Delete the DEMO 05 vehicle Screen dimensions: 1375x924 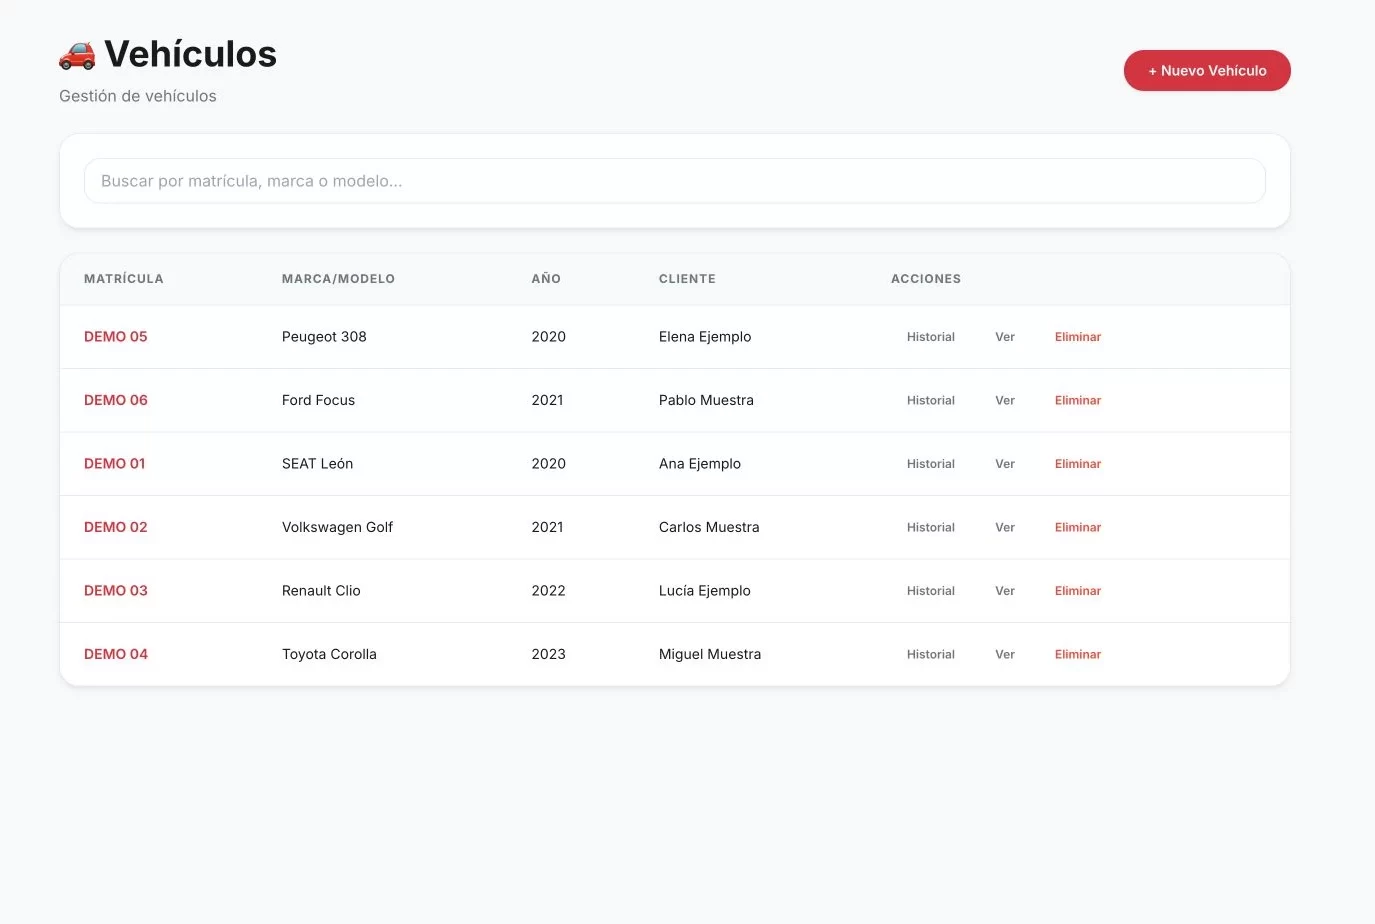click(1078, 337)
